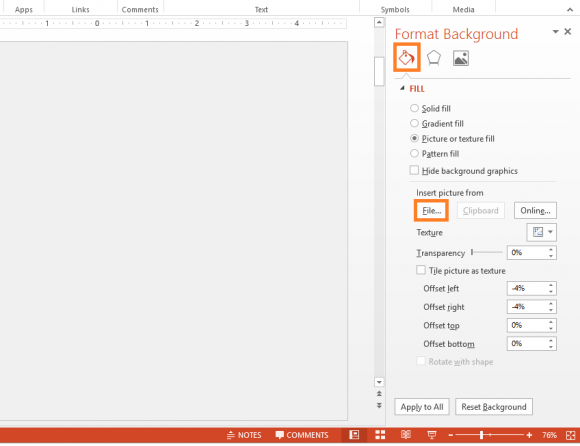Enable Hide background graphics checkbox
Screen dimensions: 580x446
(x=414, y=170)
